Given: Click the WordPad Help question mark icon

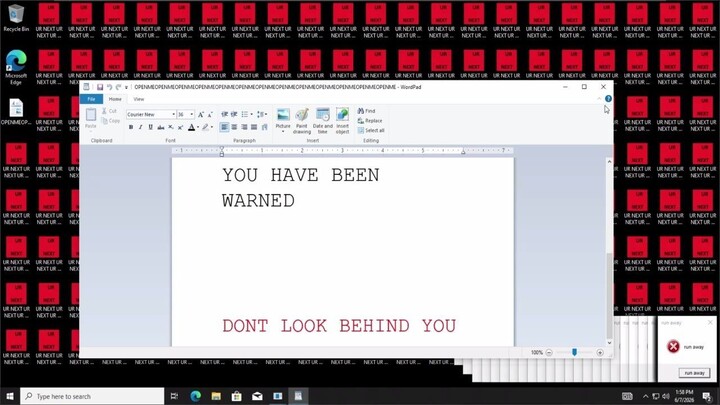Looking at the screenshot, I should point(608,99).
